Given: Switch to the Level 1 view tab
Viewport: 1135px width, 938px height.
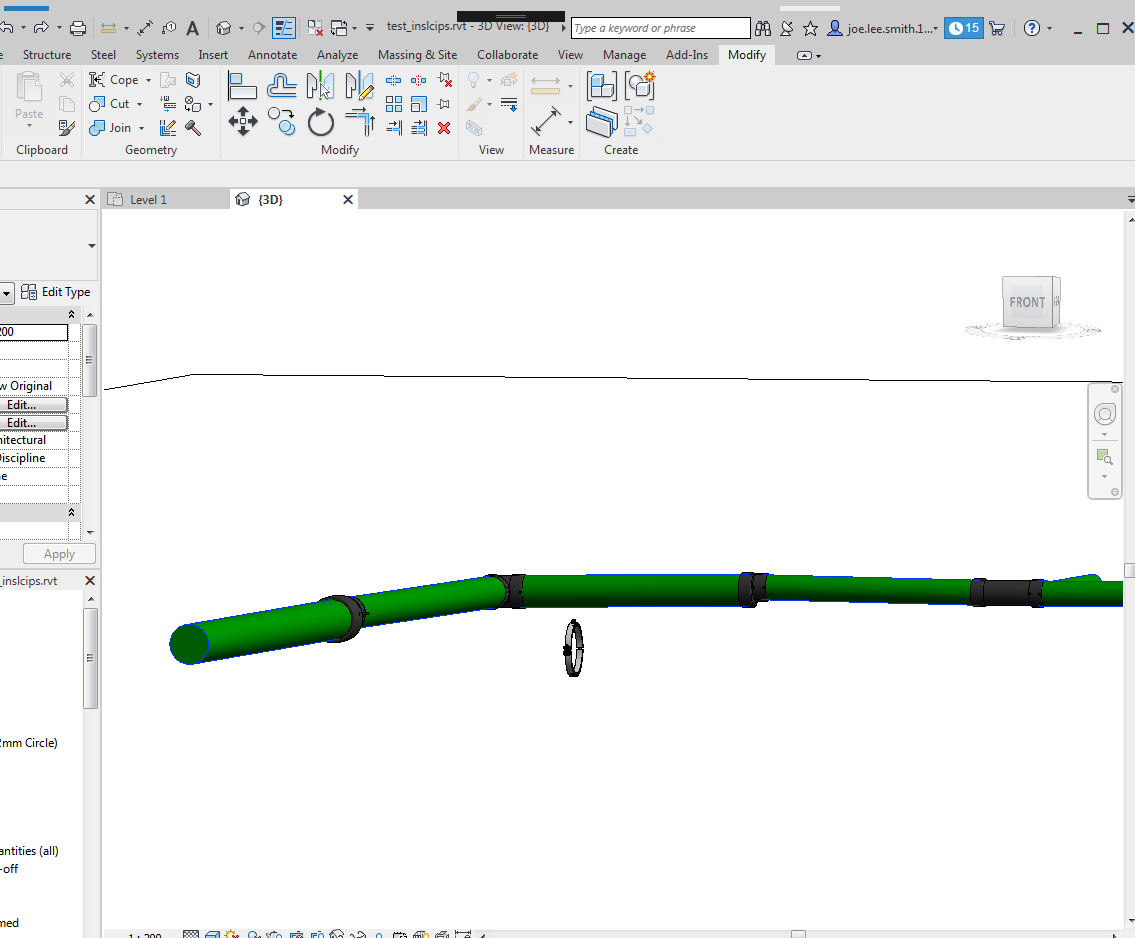Looking at the screenshot, I should [x=150, y=199].
